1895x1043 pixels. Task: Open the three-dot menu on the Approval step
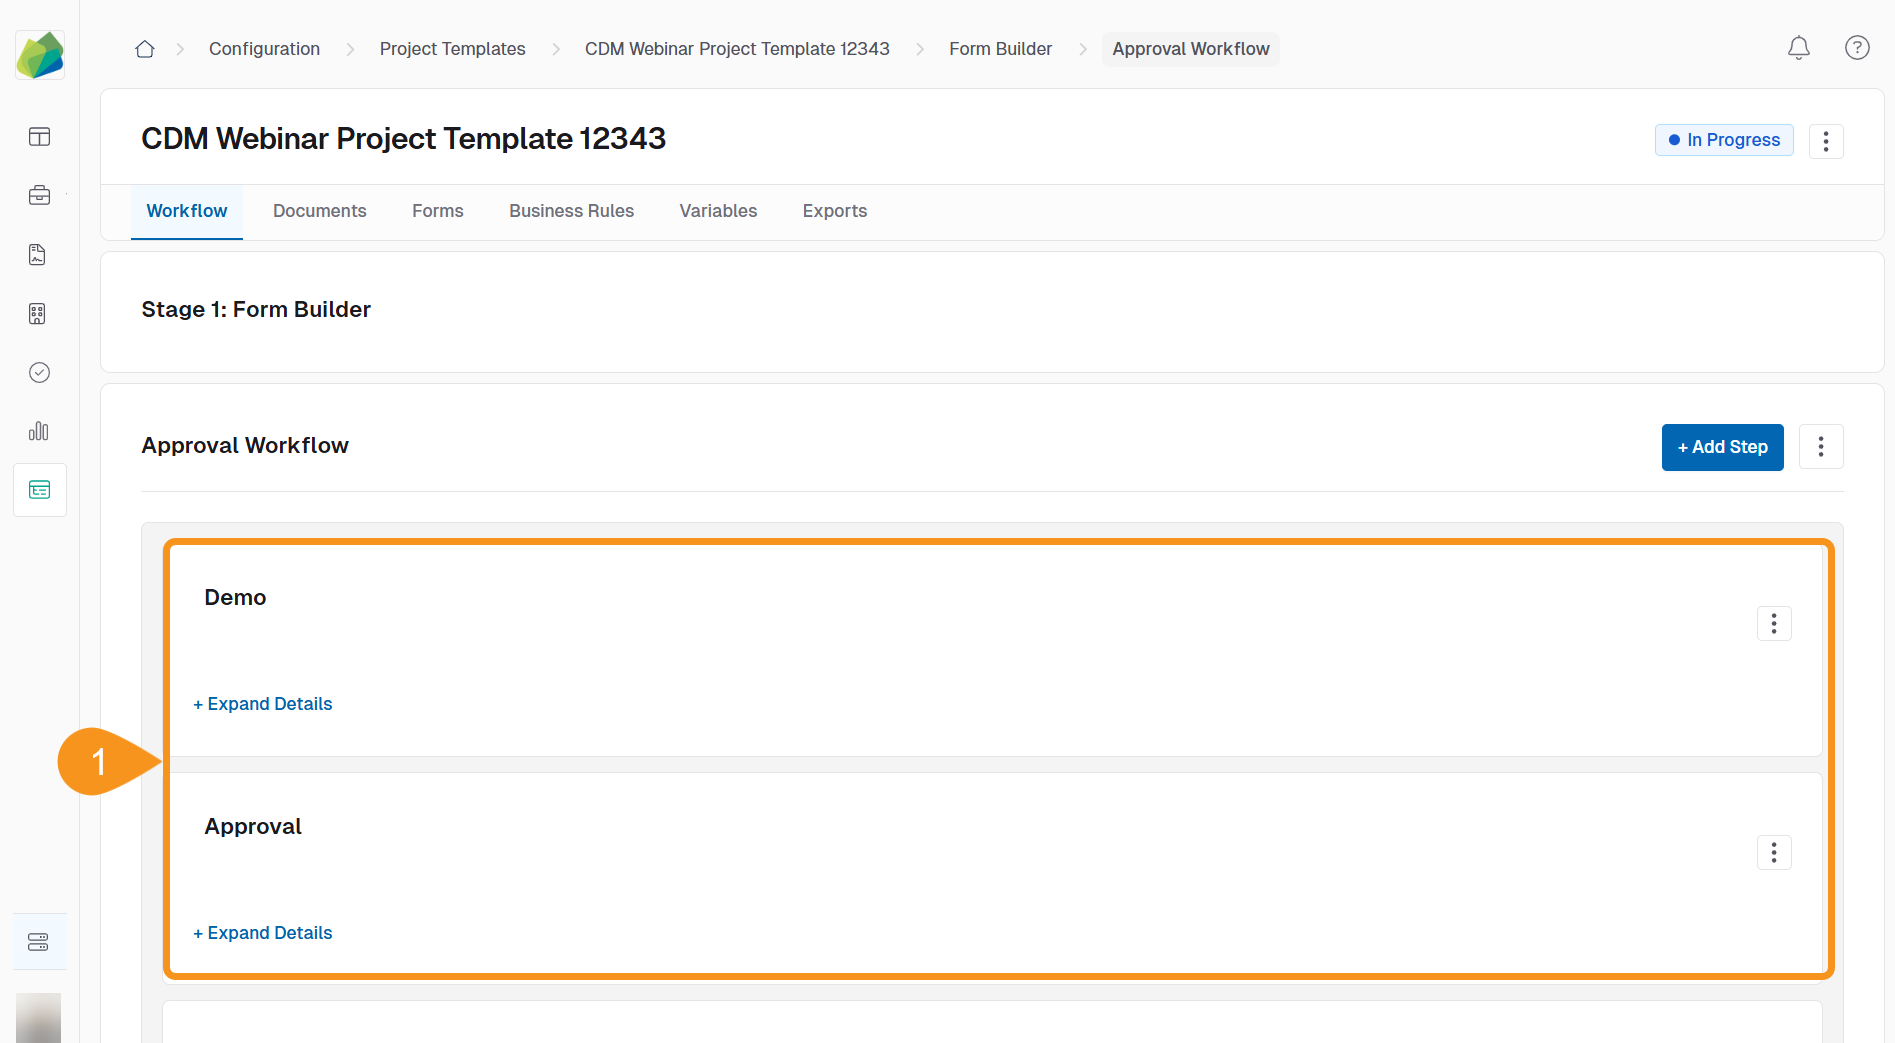coord(1774,852)
